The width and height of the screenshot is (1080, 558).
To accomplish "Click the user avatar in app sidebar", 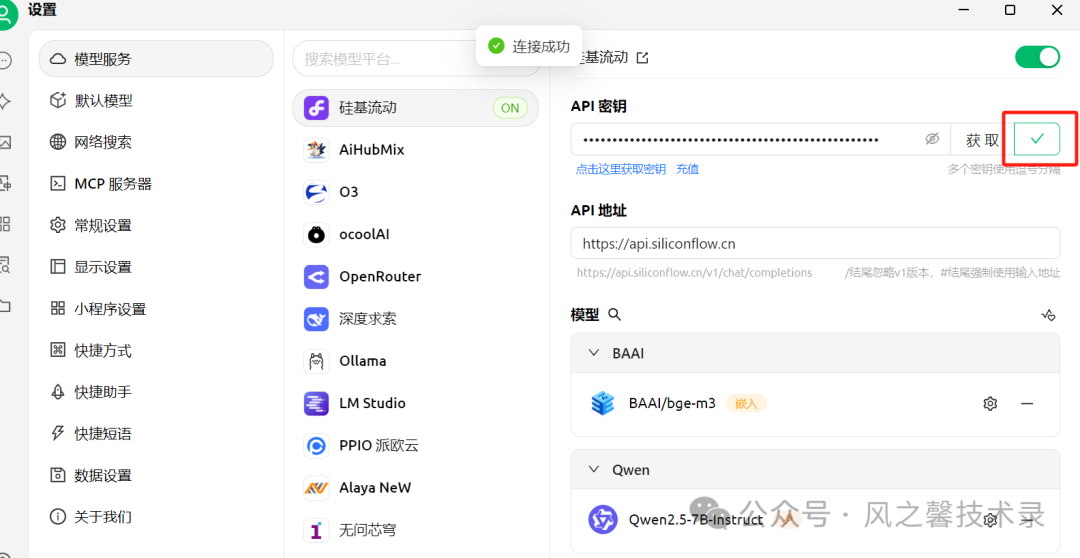I will [x=7, y=15].
